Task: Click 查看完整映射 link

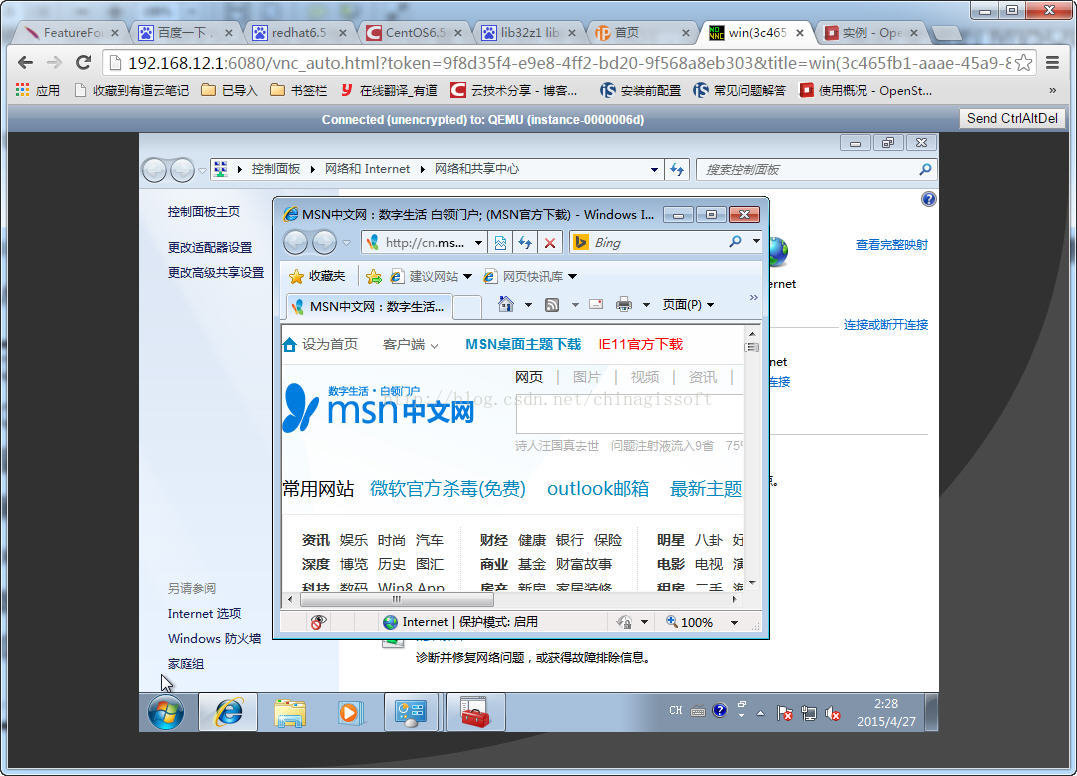Action: coord(892,244)
